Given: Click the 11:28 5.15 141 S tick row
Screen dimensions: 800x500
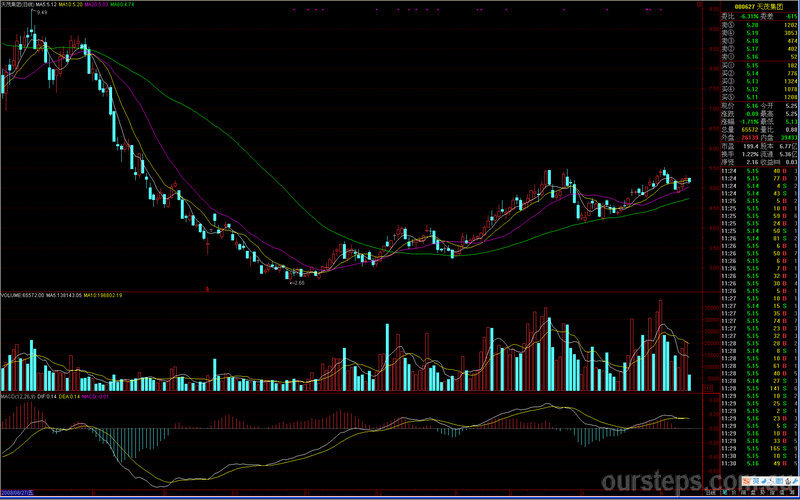Looking at the screenshot, I should (x=759, y=388).
